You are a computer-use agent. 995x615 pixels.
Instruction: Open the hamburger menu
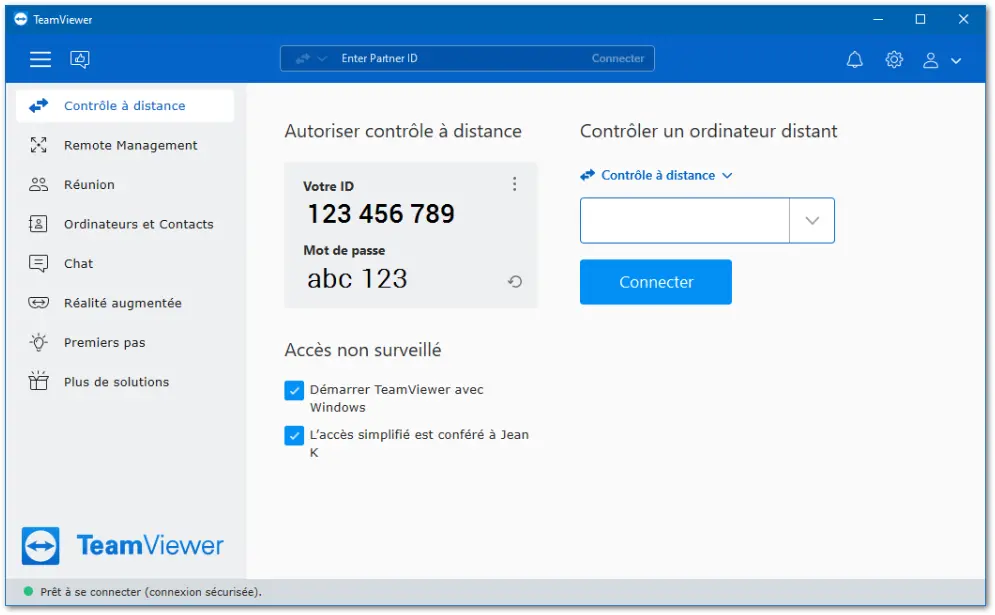40,59
